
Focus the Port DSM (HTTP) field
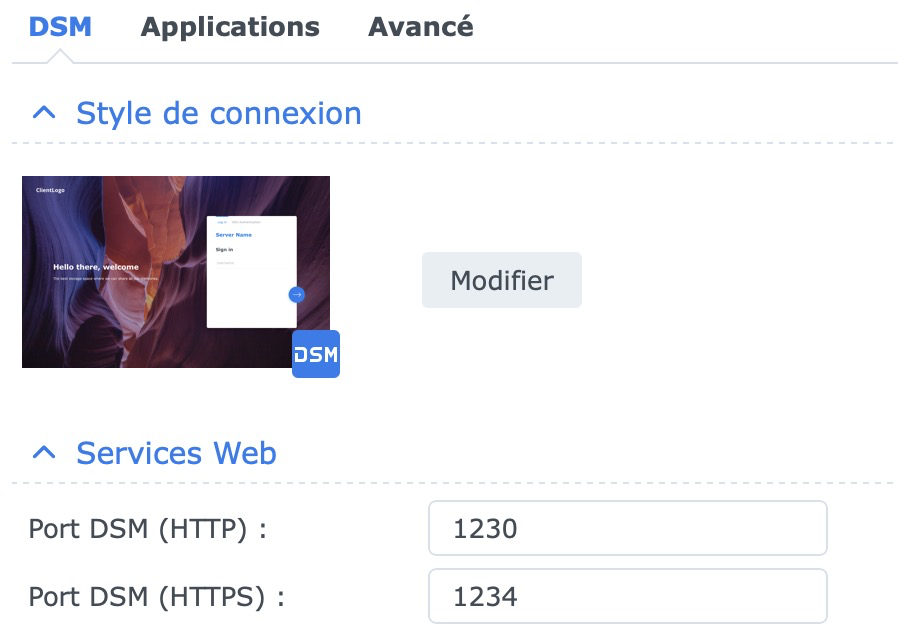[x=627, y=528]
